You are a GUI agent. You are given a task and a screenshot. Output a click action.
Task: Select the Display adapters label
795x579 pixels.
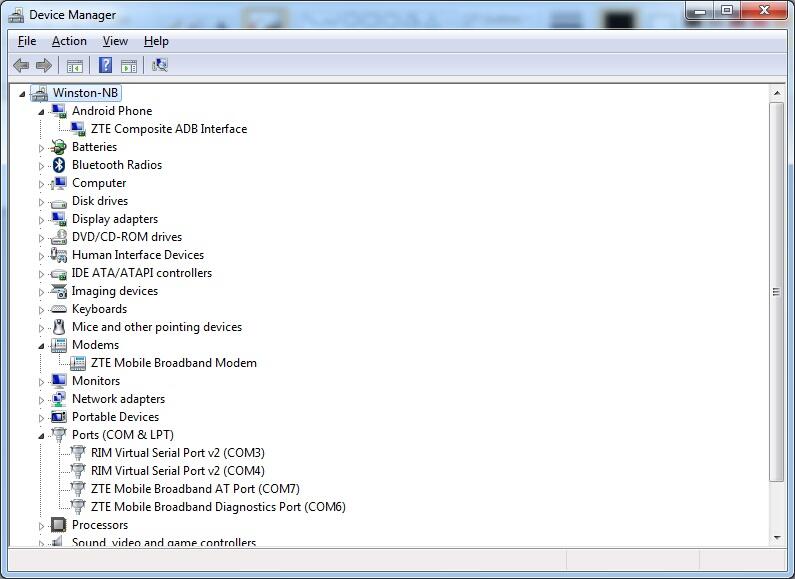(x=115, y=219)
